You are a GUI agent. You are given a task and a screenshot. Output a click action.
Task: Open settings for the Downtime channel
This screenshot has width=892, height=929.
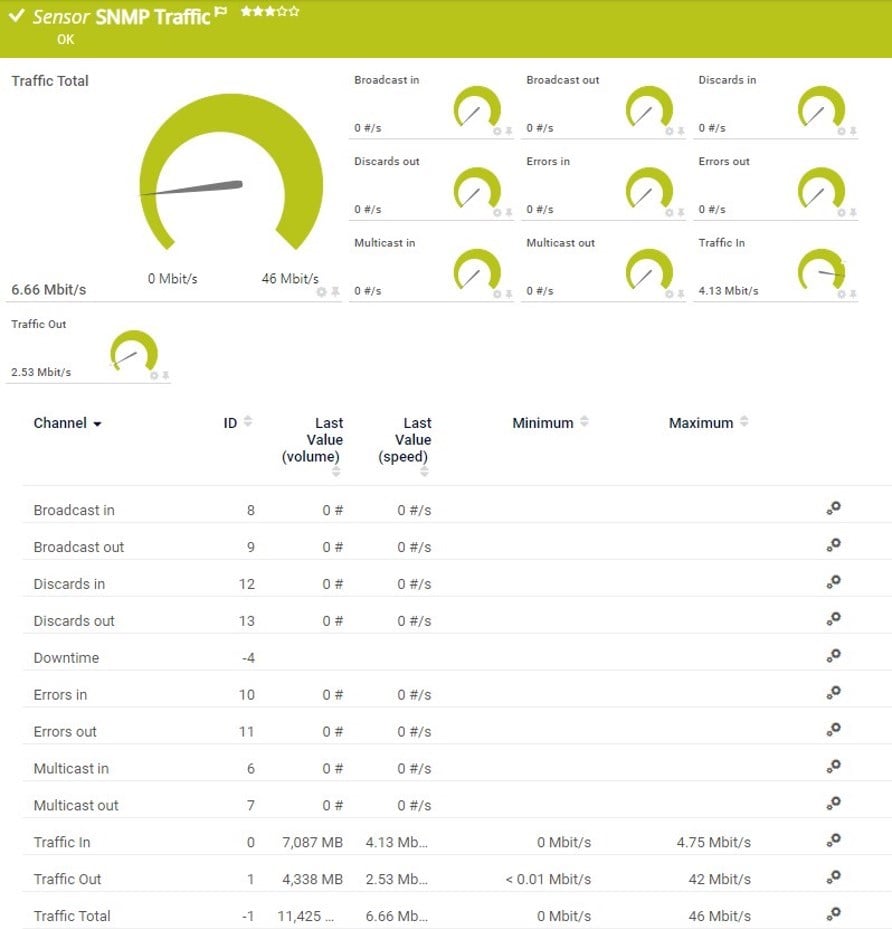click(x=834, y=656)
